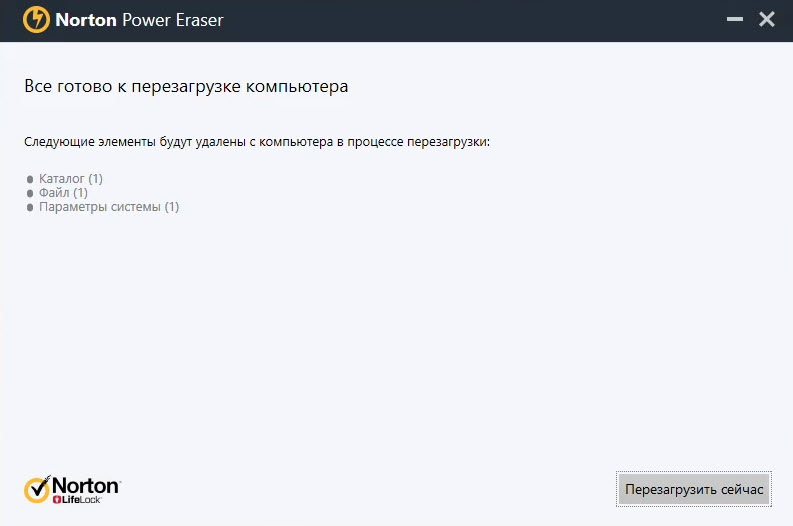Select the "Каталог (1)" list entry

71,179
